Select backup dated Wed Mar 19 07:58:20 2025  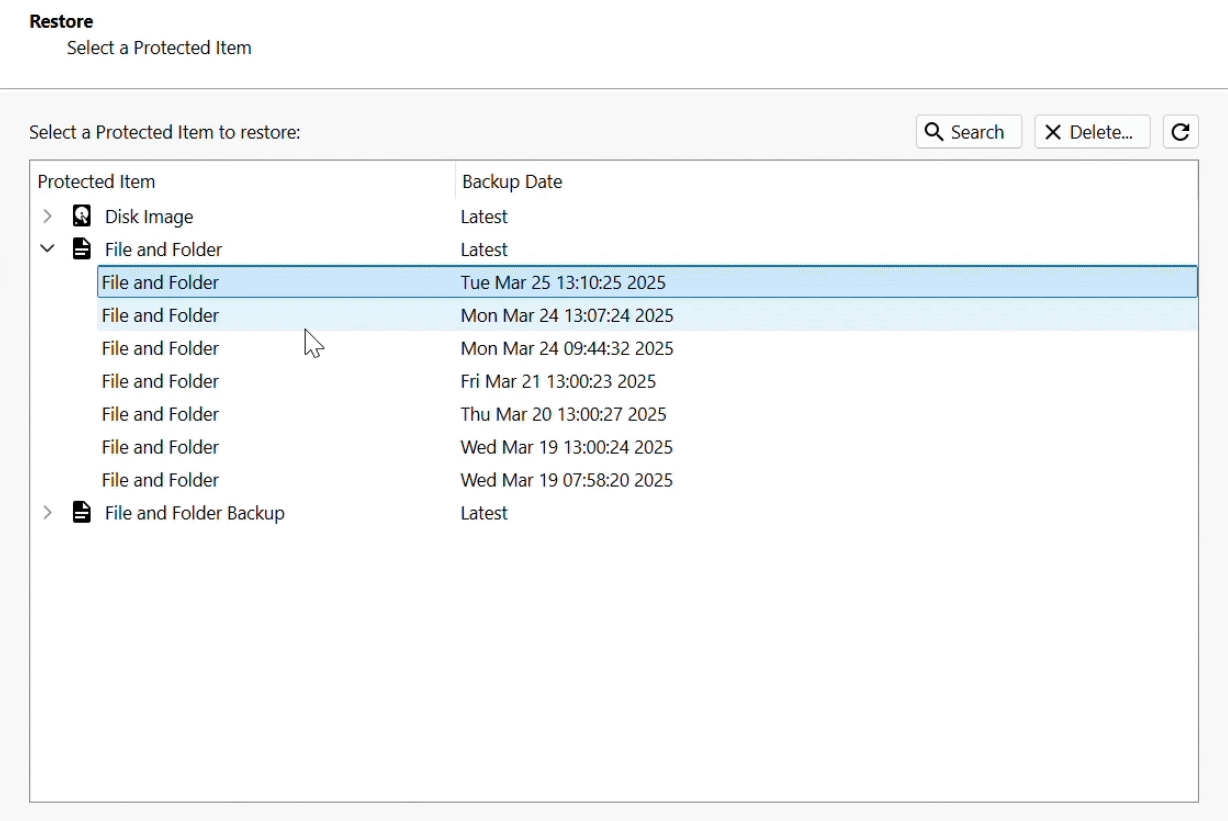(x=647, y=480)
